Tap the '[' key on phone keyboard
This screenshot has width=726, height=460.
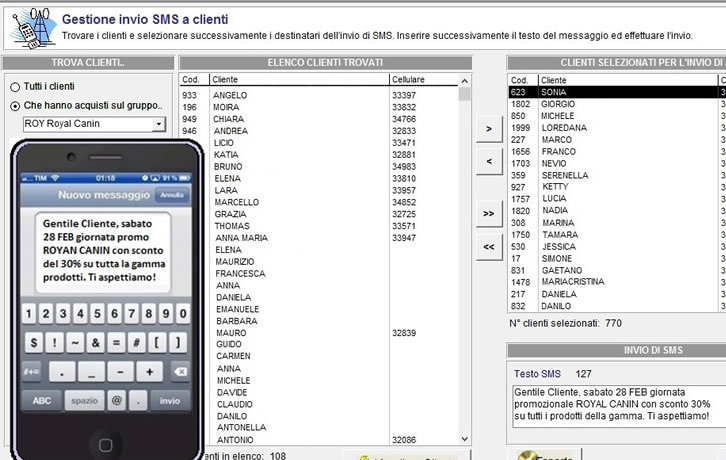157,343
